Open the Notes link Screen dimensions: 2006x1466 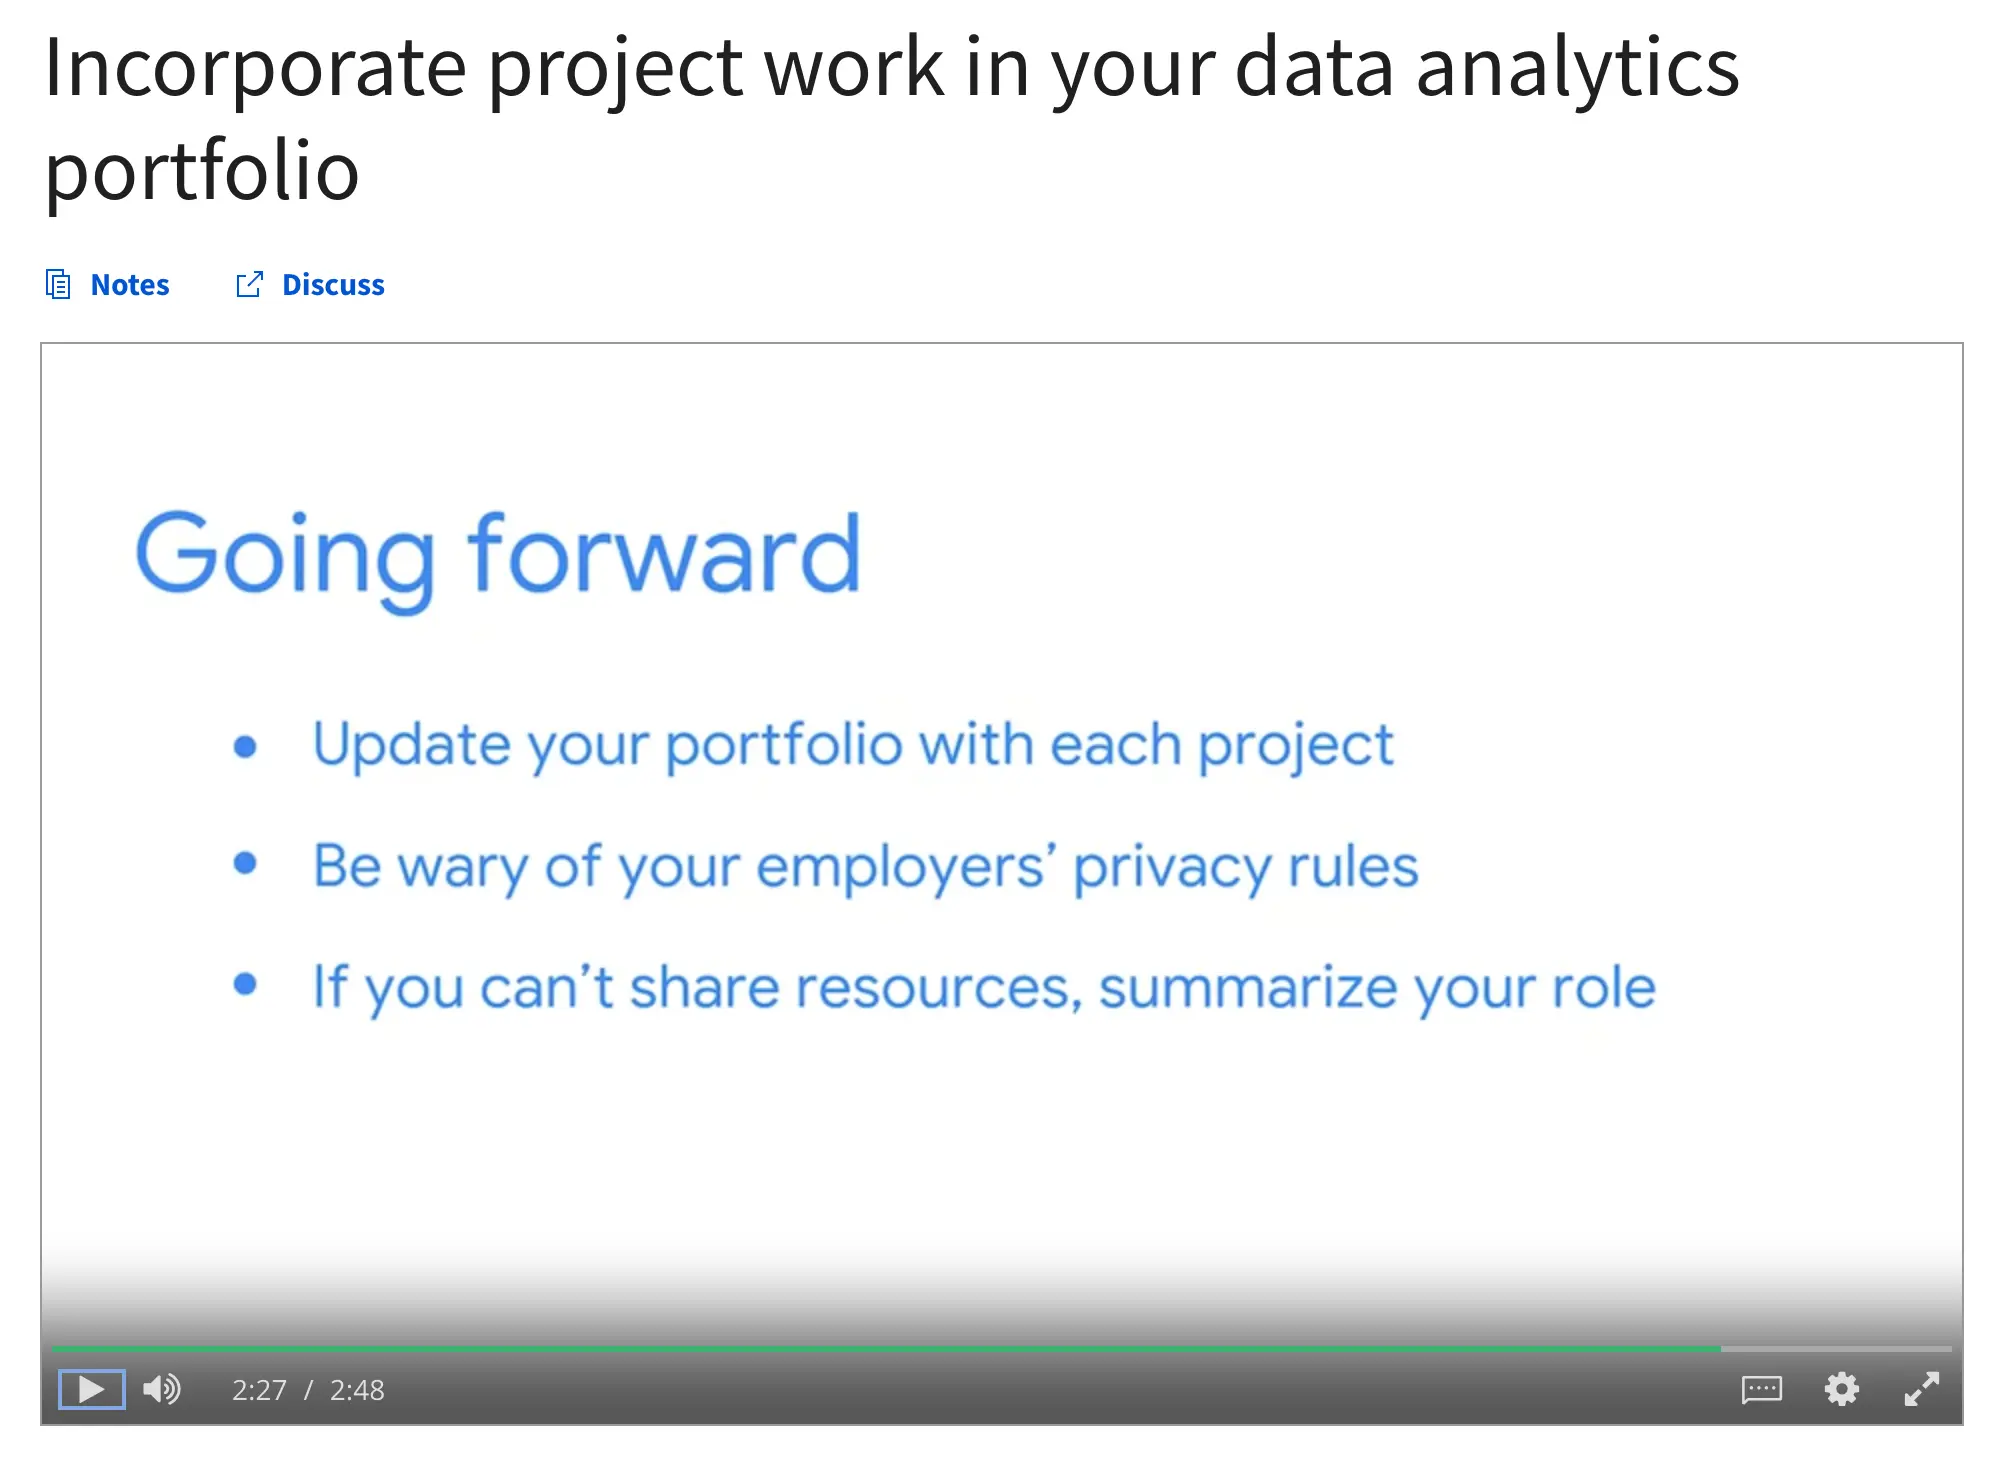[x=130, y=285]
